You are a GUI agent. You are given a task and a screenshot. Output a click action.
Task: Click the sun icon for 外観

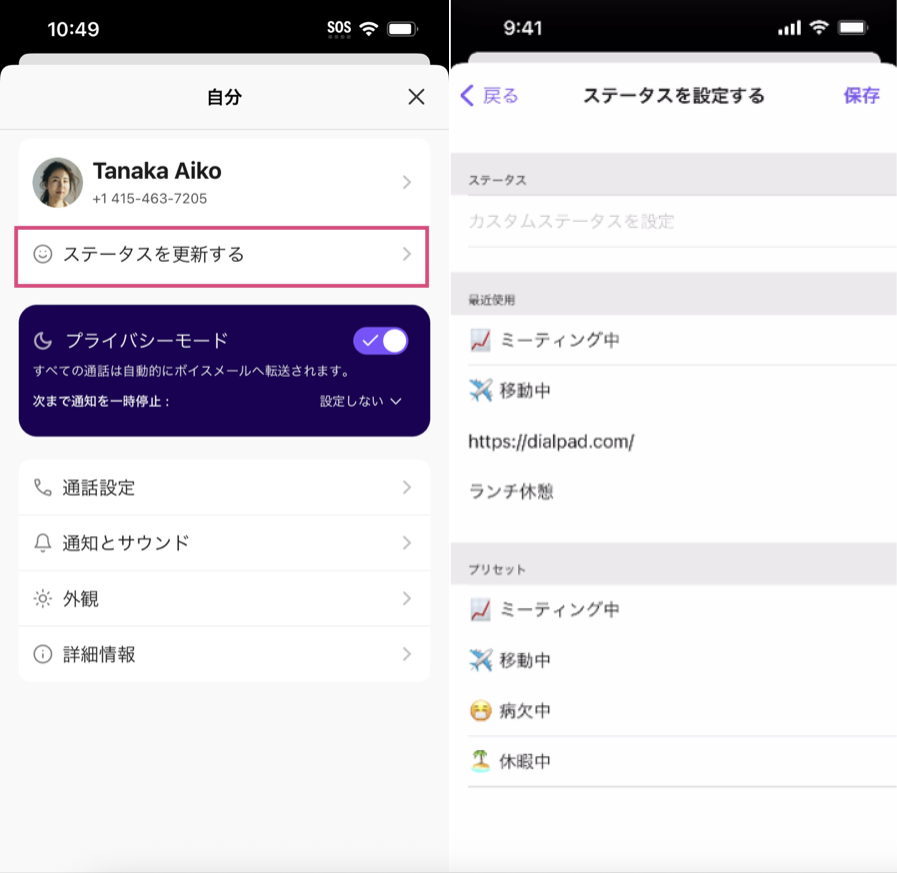click(x=42, y=599)
